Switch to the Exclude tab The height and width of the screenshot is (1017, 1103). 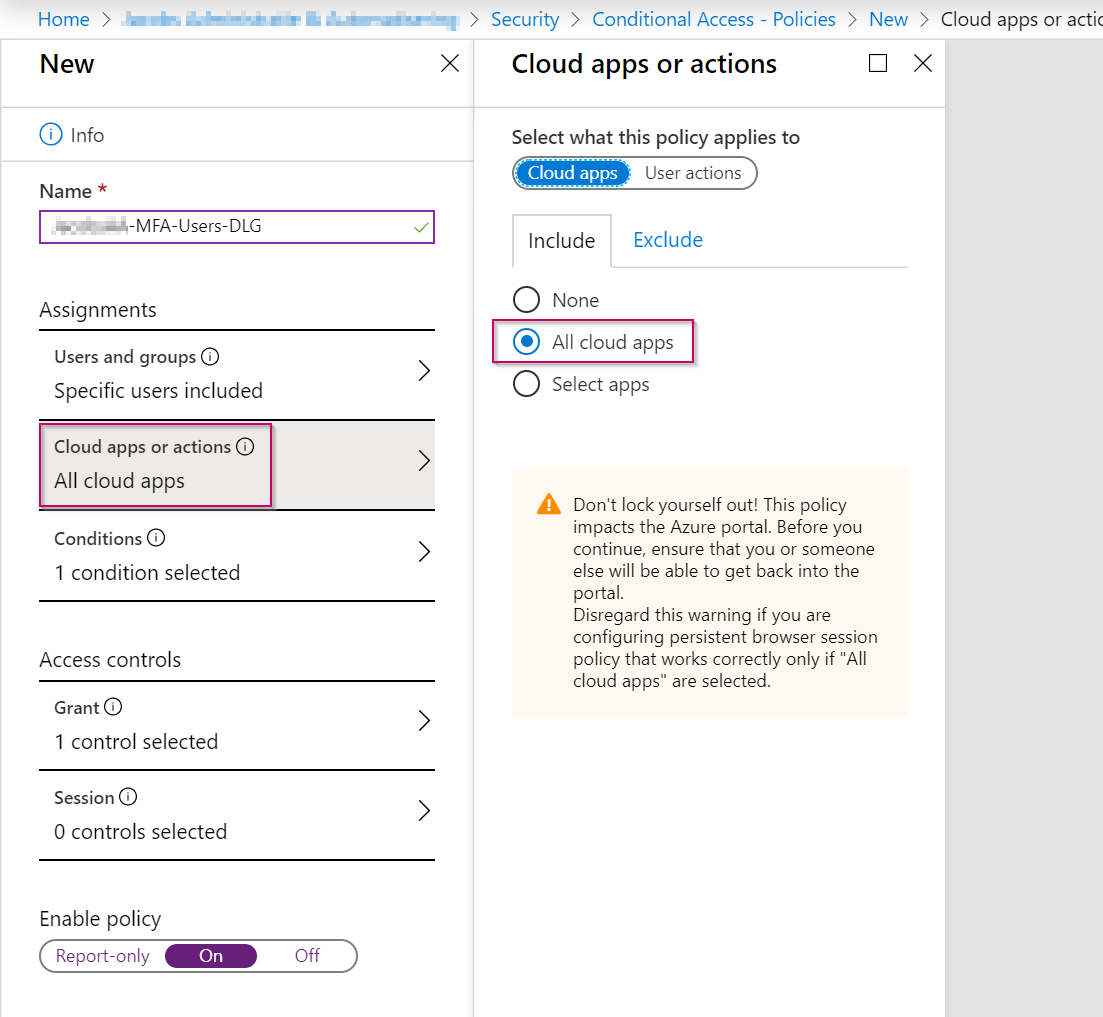coord(667,240)
